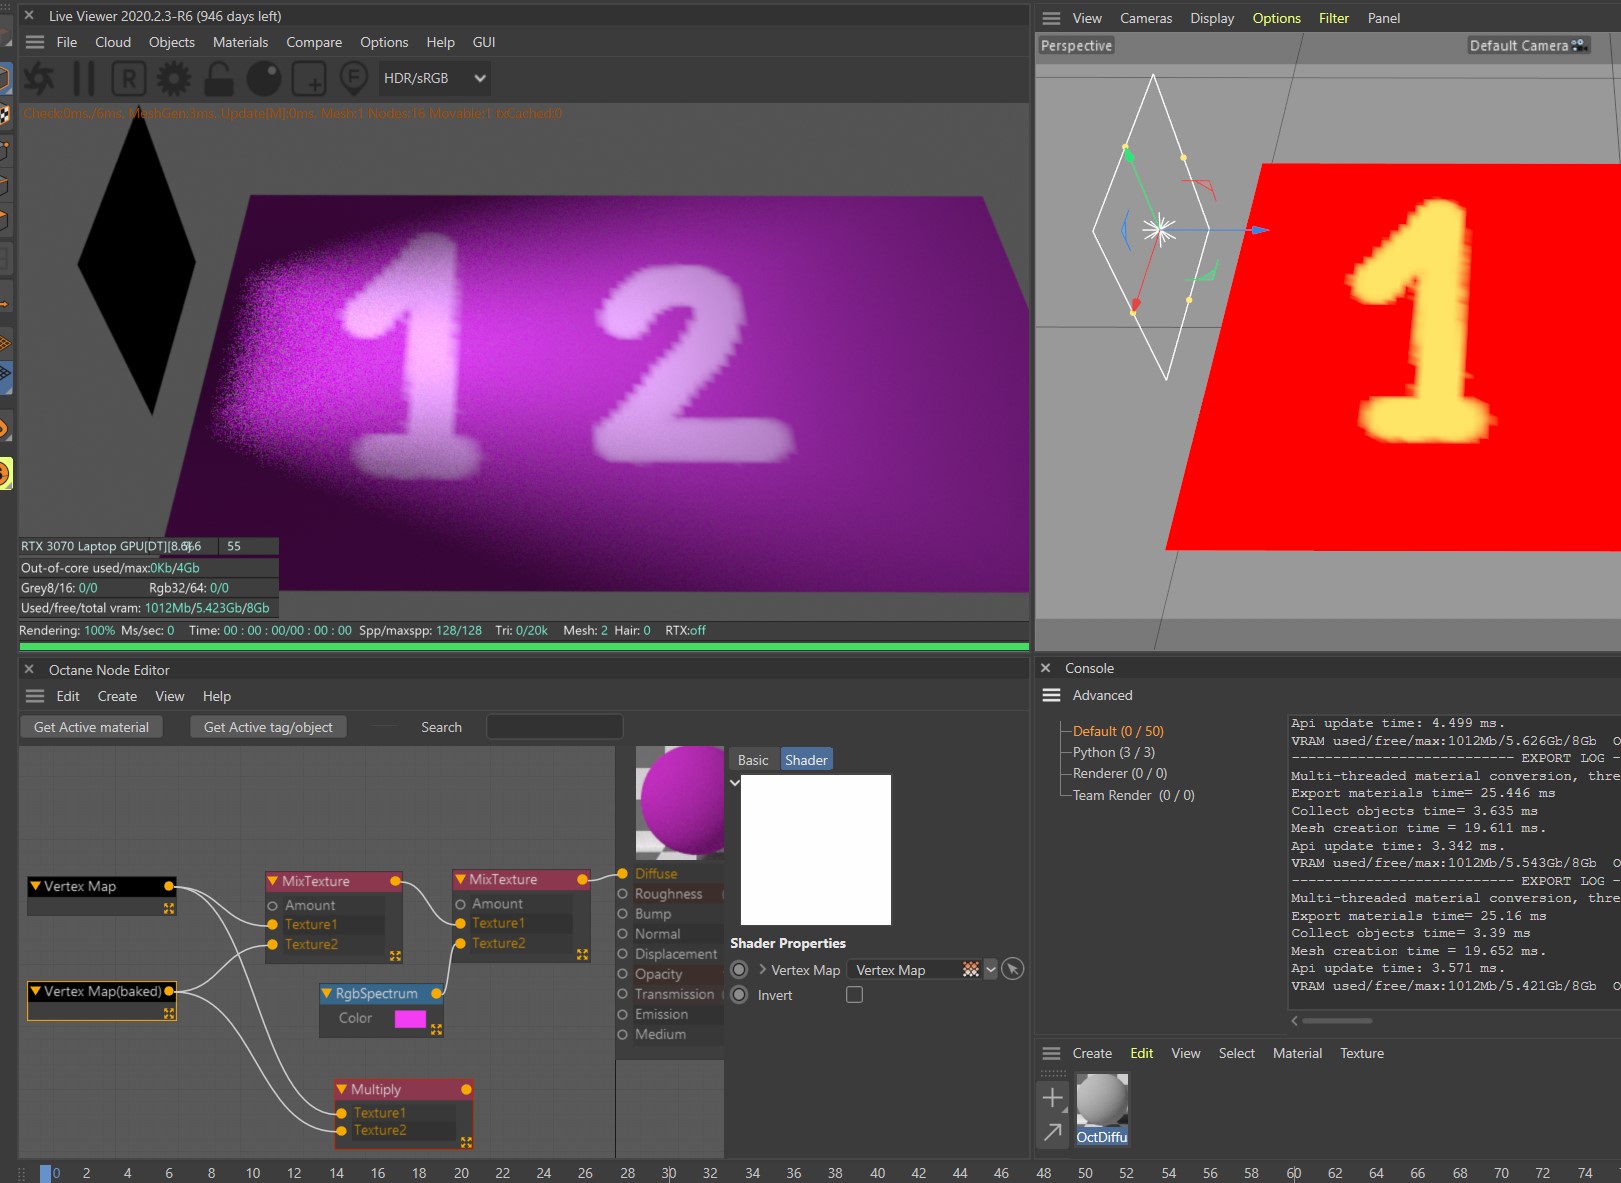Open the HDR/sRGB color space dropdown
This screenshot has height=1183, width=1621.
pyautogui.click(x=434, y=78)
